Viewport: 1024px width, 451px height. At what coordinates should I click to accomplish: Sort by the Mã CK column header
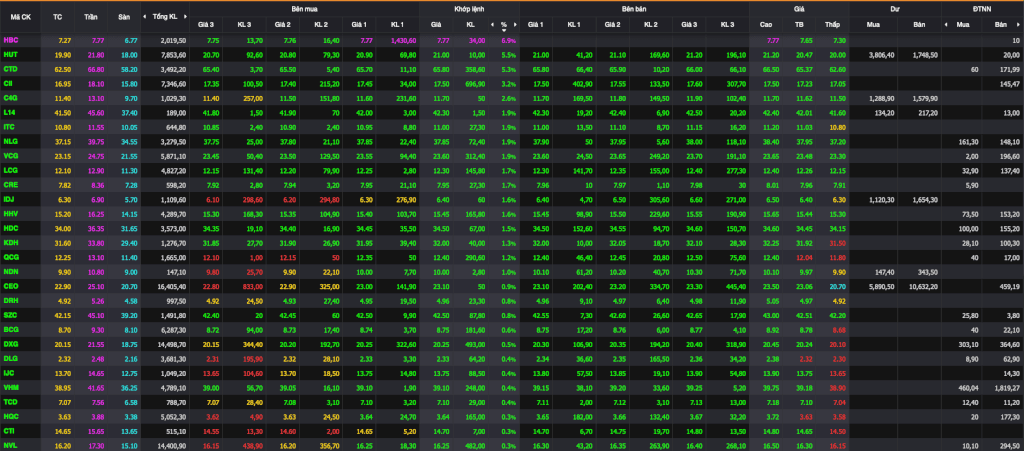pyautogui.click(x=20, y=16)
